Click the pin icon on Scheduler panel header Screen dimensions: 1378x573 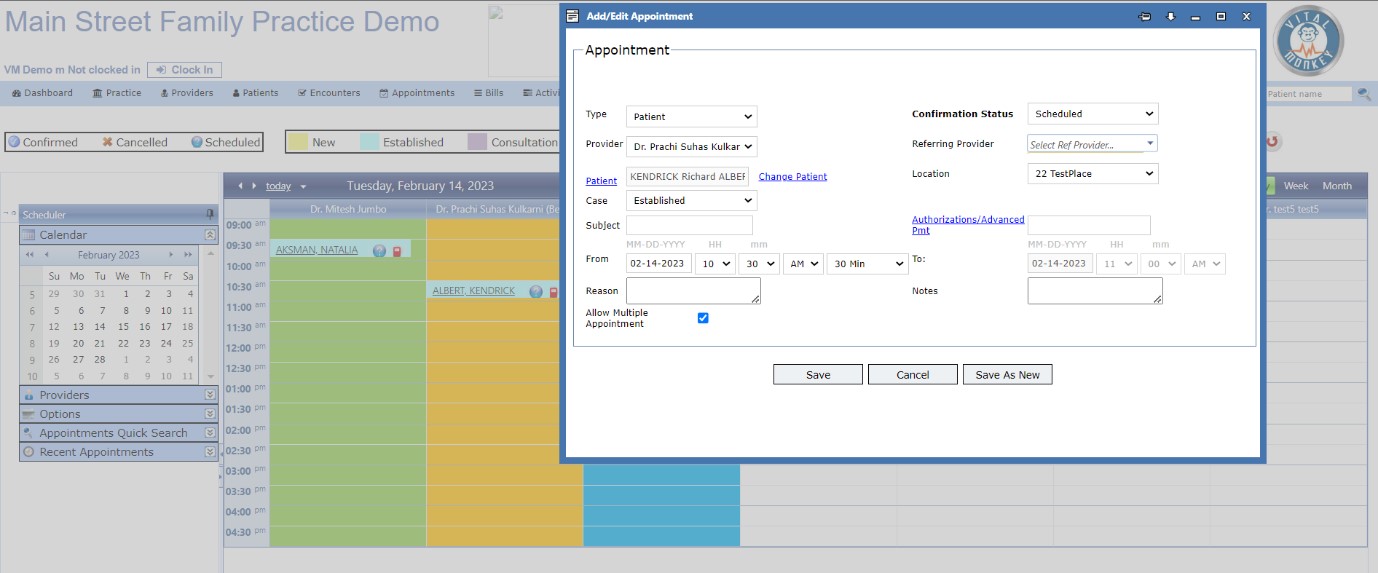pos(209,214)
